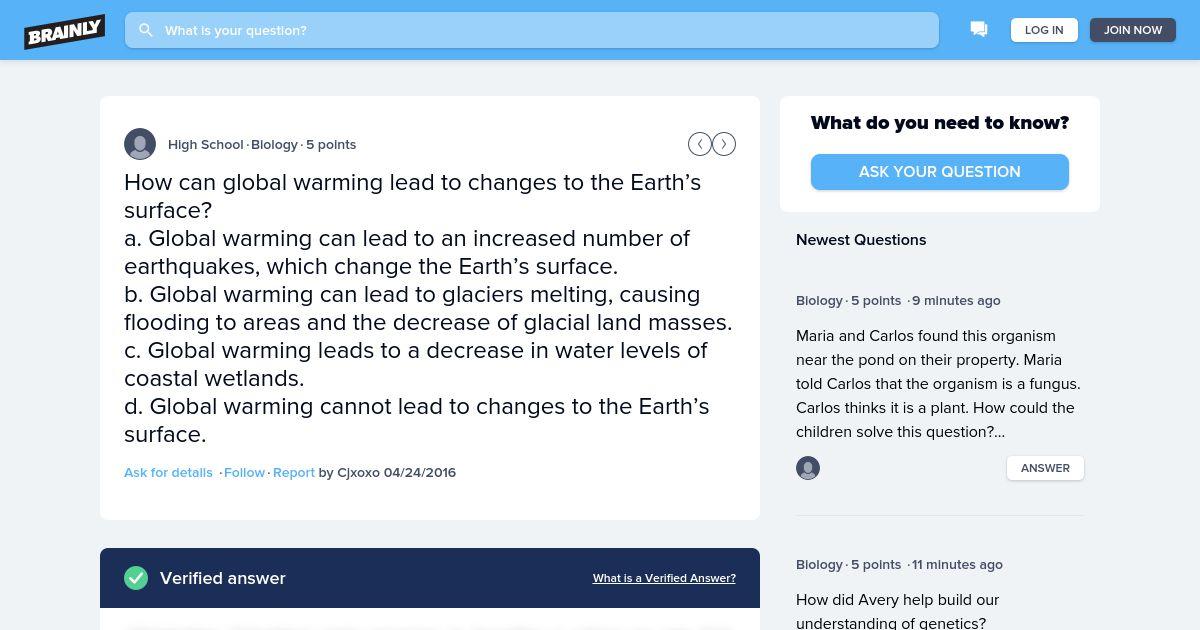1200x630 pixels.
Task: Click the 'Ask for details' link
Action: (x=168, y=472)
